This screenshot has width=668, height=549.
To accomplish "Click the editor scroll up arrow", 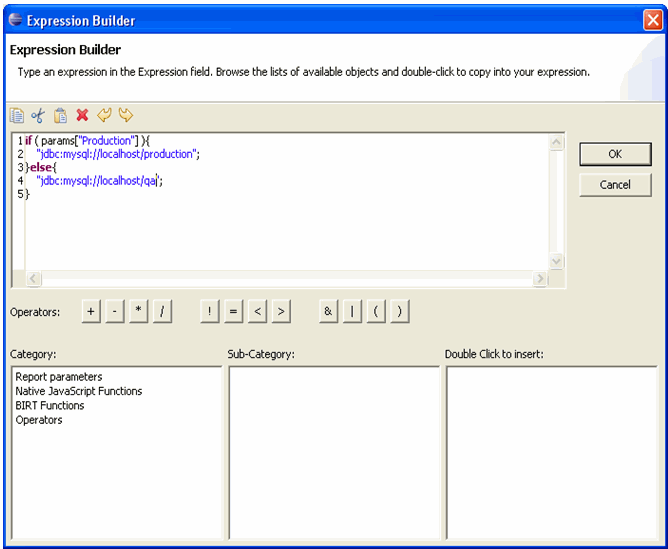I will (556, 142).
